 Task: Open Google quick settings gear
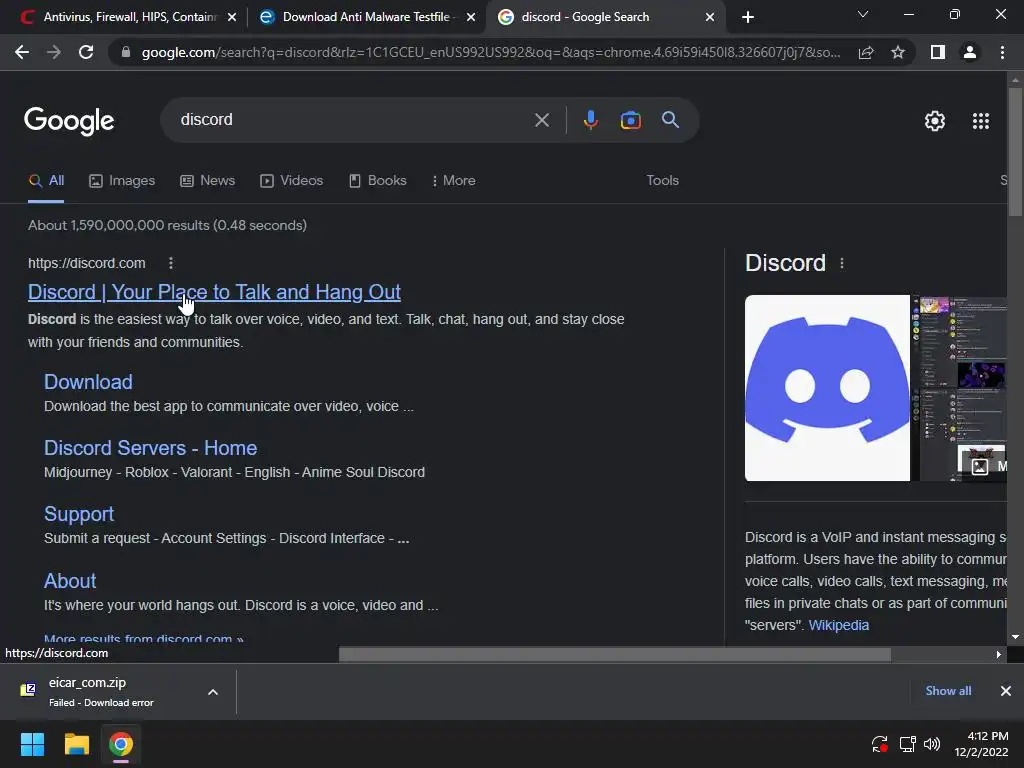[935, 121]
